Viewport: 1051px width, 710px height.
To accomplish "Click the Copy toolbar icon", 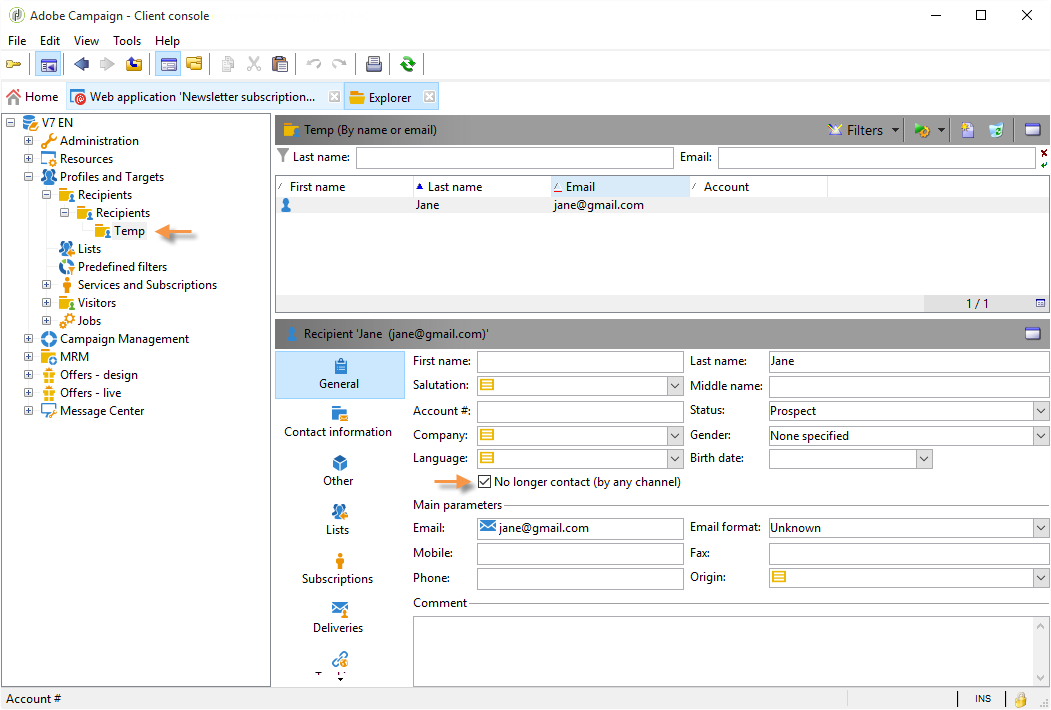I will pos(228,64).
